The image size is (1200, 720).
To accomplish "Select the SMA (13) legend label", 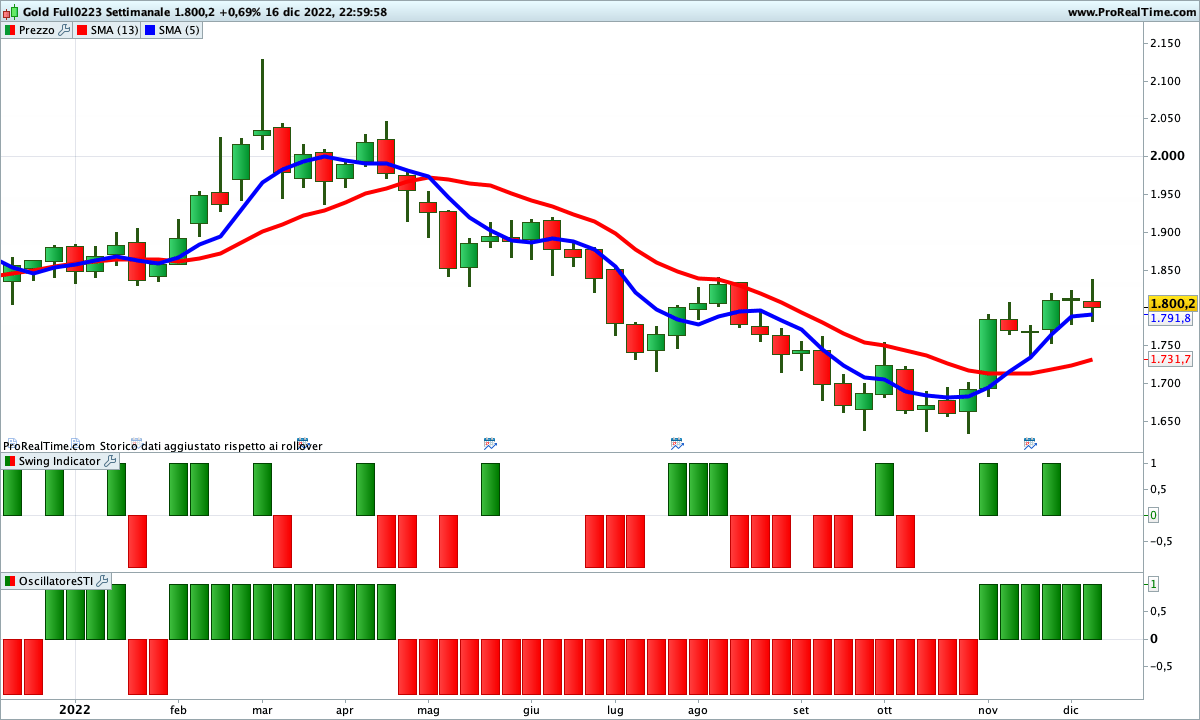I will pyautogui.click(x=115, y=30).
